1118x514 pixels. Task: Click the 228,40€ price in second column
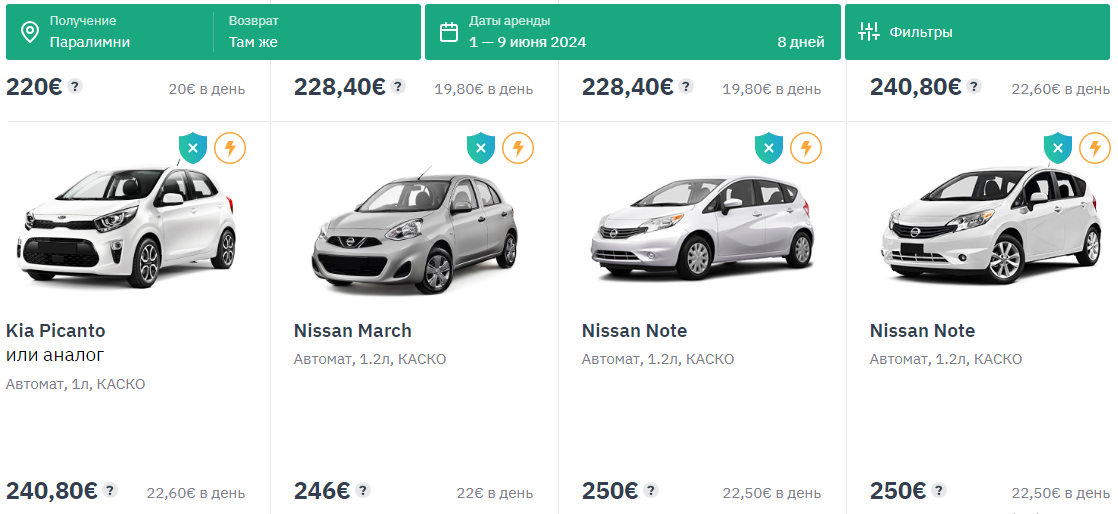point(340,87)
